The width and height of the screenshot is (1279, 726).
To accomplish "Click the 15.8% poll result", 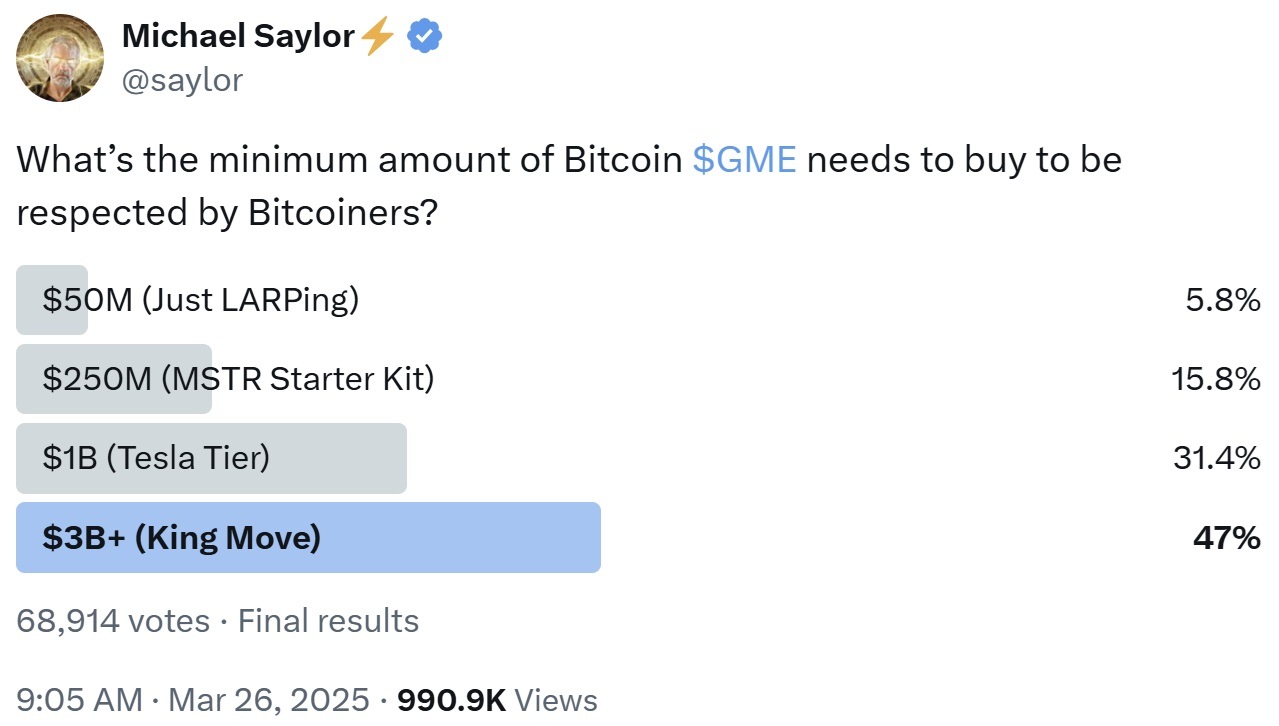I will pos(1215,379).
